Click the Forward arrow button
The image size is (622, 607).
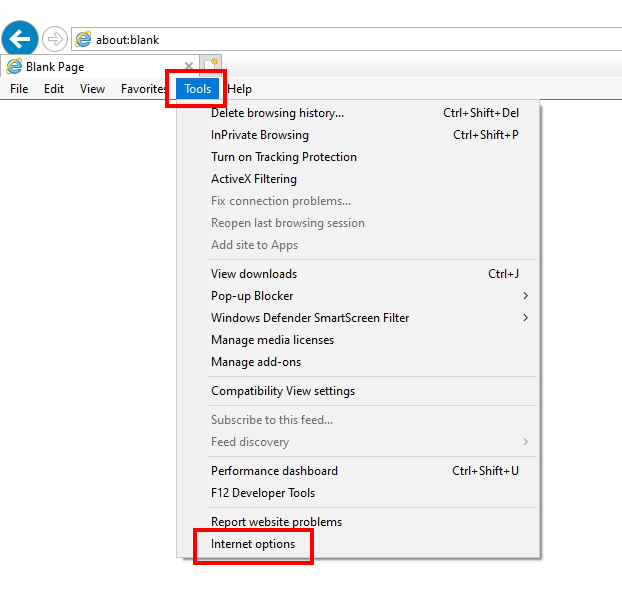(x=55, y=39)
